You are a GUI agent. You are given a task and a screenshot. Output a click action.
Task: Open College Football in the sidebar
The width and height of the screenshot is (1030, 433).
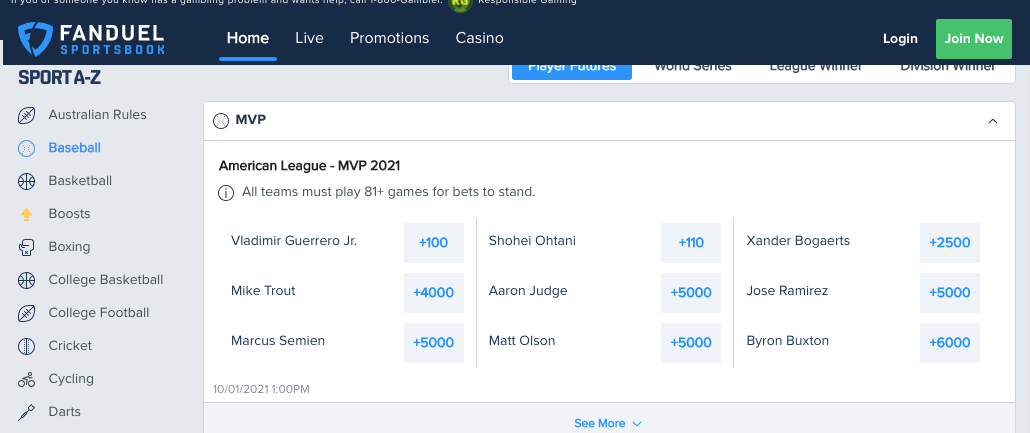click(99, 313)
